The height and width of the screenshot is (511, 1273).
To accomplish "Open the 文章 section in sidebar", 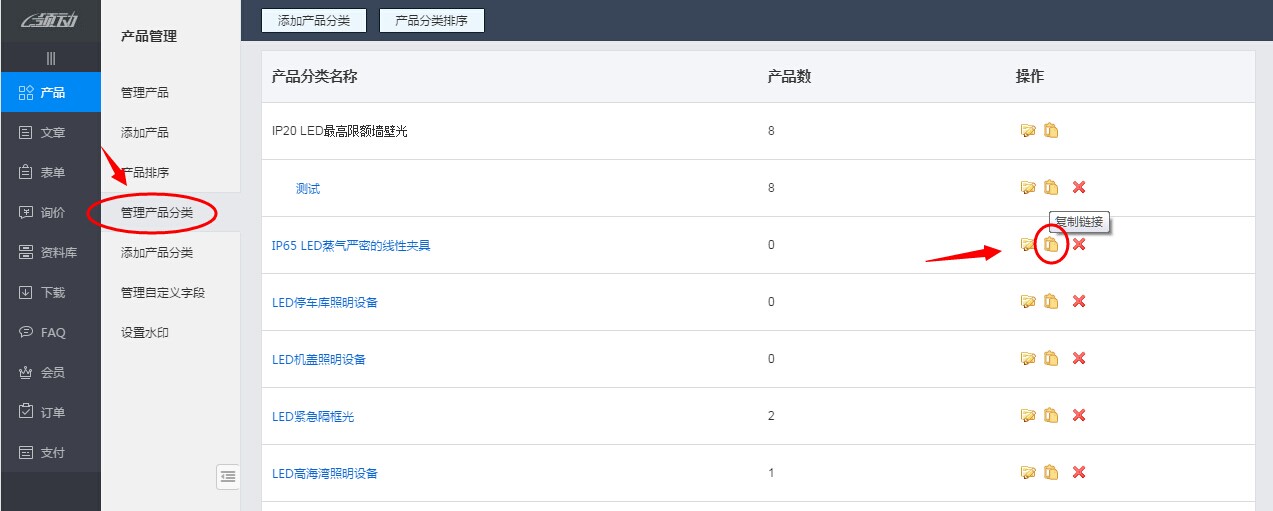I will (x=50, y=133).
